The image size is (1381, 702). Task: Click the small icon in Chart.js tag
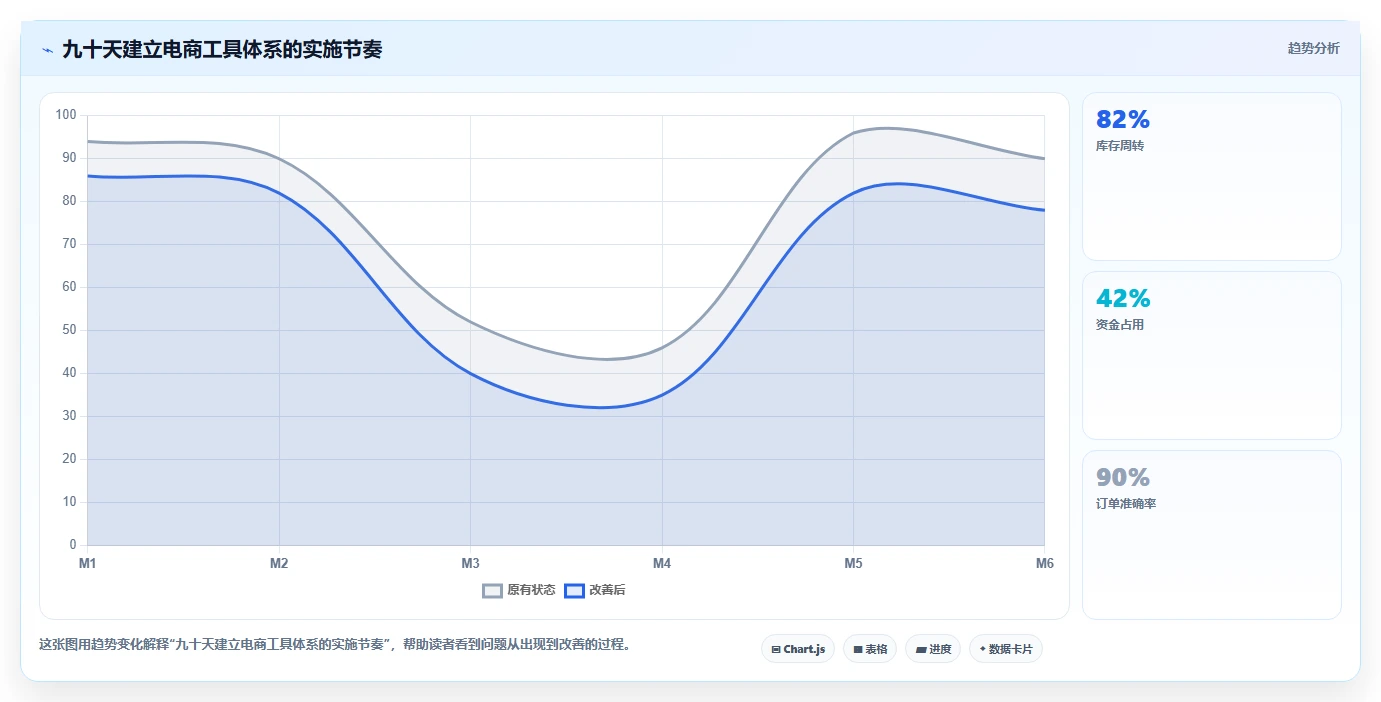(x=776, y=650)
